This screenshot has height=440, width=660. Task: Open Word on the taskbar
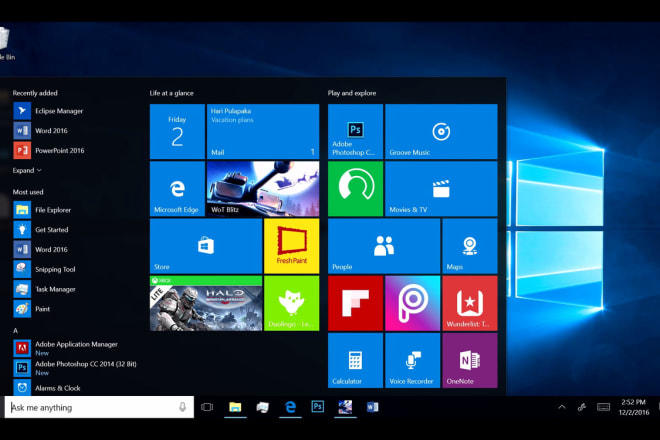(x=373, y=407)
